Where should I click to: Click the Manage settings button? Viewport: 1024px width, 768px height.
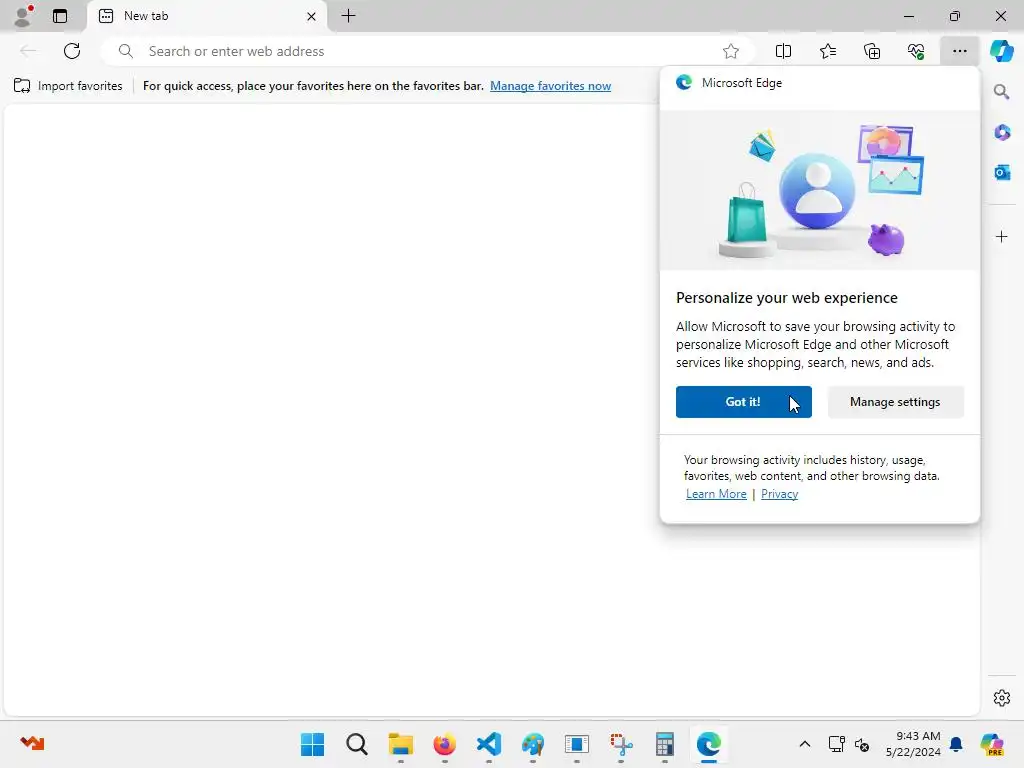[x=895, y=402]
